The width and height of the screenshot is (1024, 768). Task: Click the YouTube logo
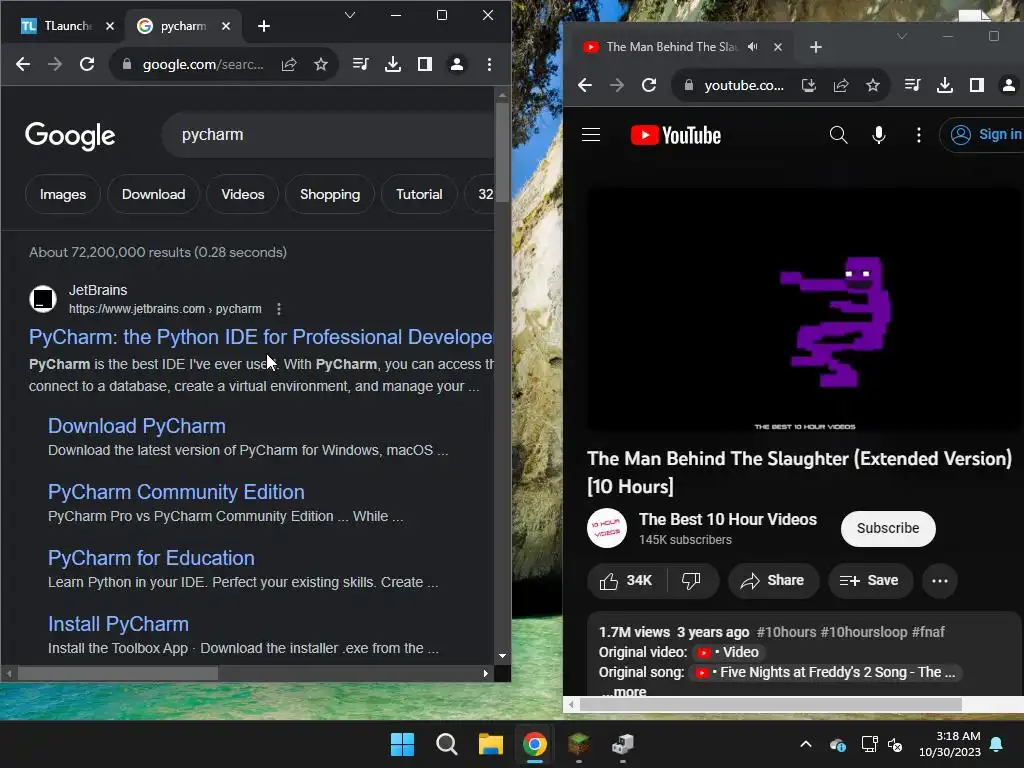pos(676,135)
